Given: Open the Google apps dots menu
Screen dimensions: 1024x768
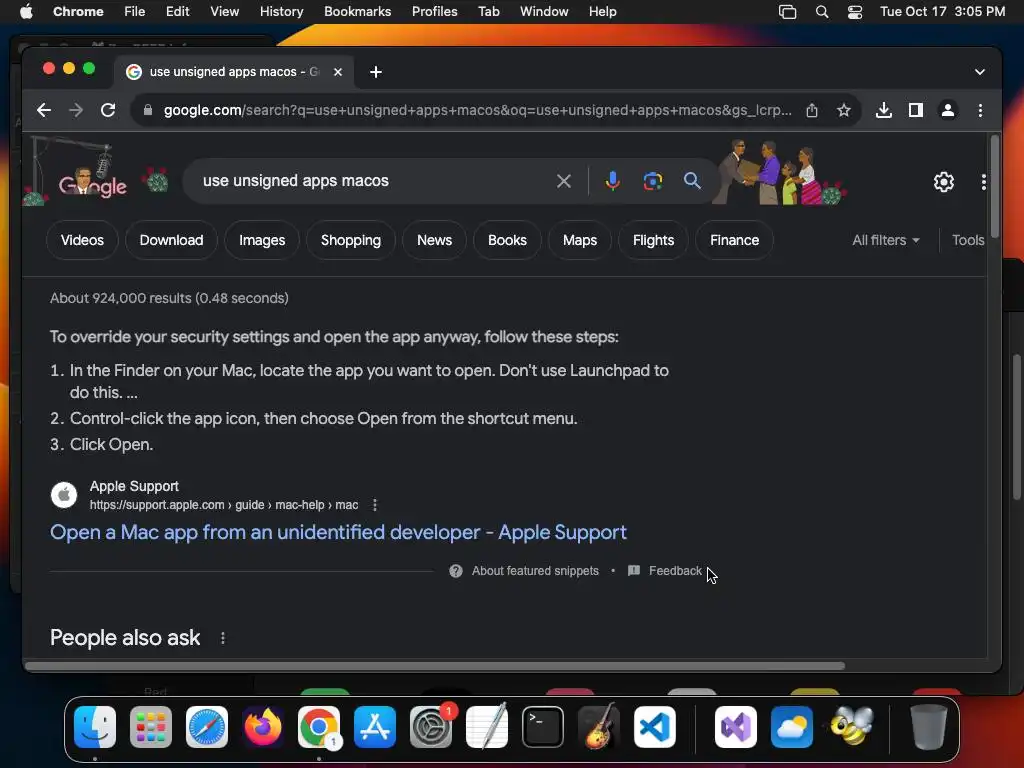Looking at the screenshot, I should tap(983, 182).
